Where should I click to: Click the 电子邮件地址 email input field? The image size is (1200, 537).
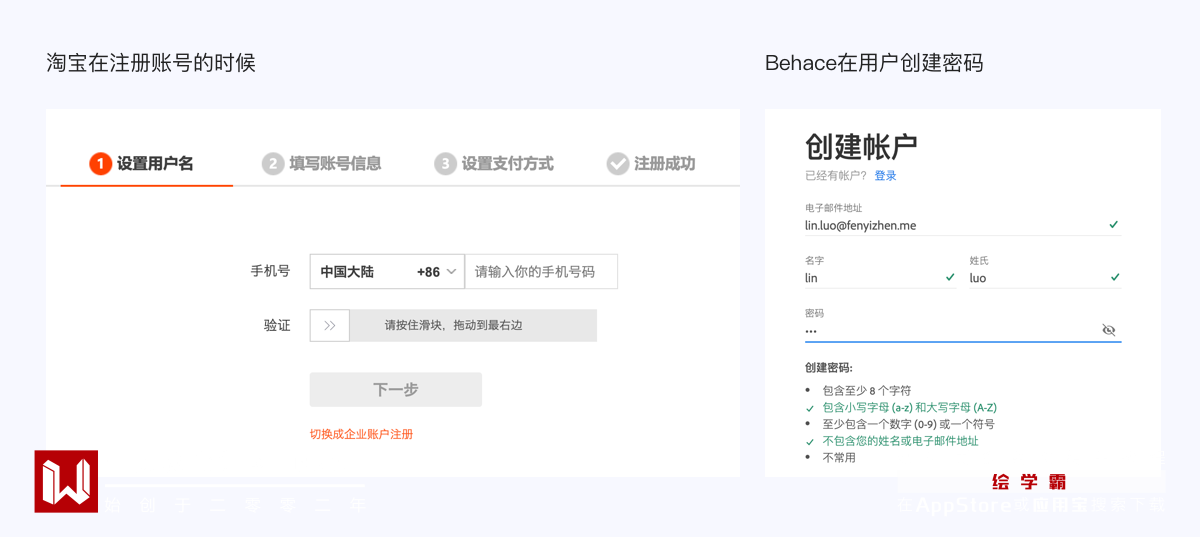[950, 226]
